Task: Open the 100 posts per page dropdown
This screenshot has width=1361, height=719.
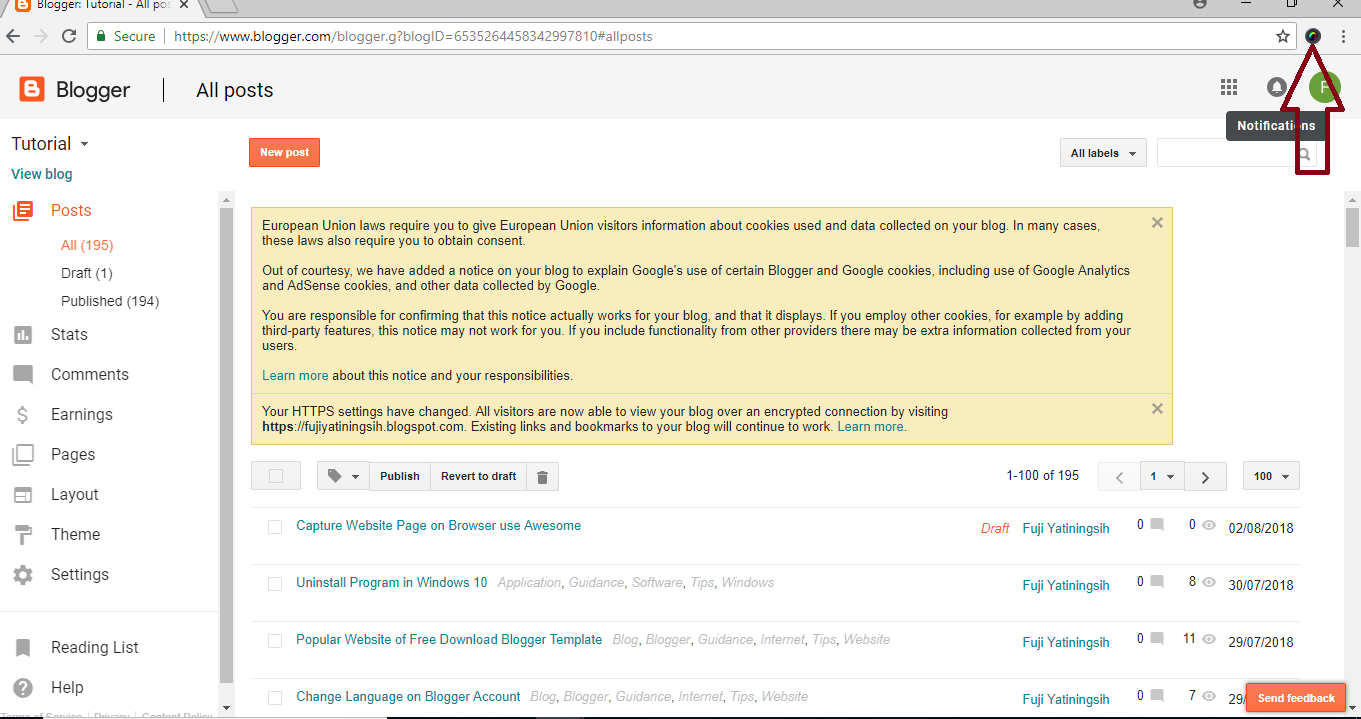Action: (1271, 476)
